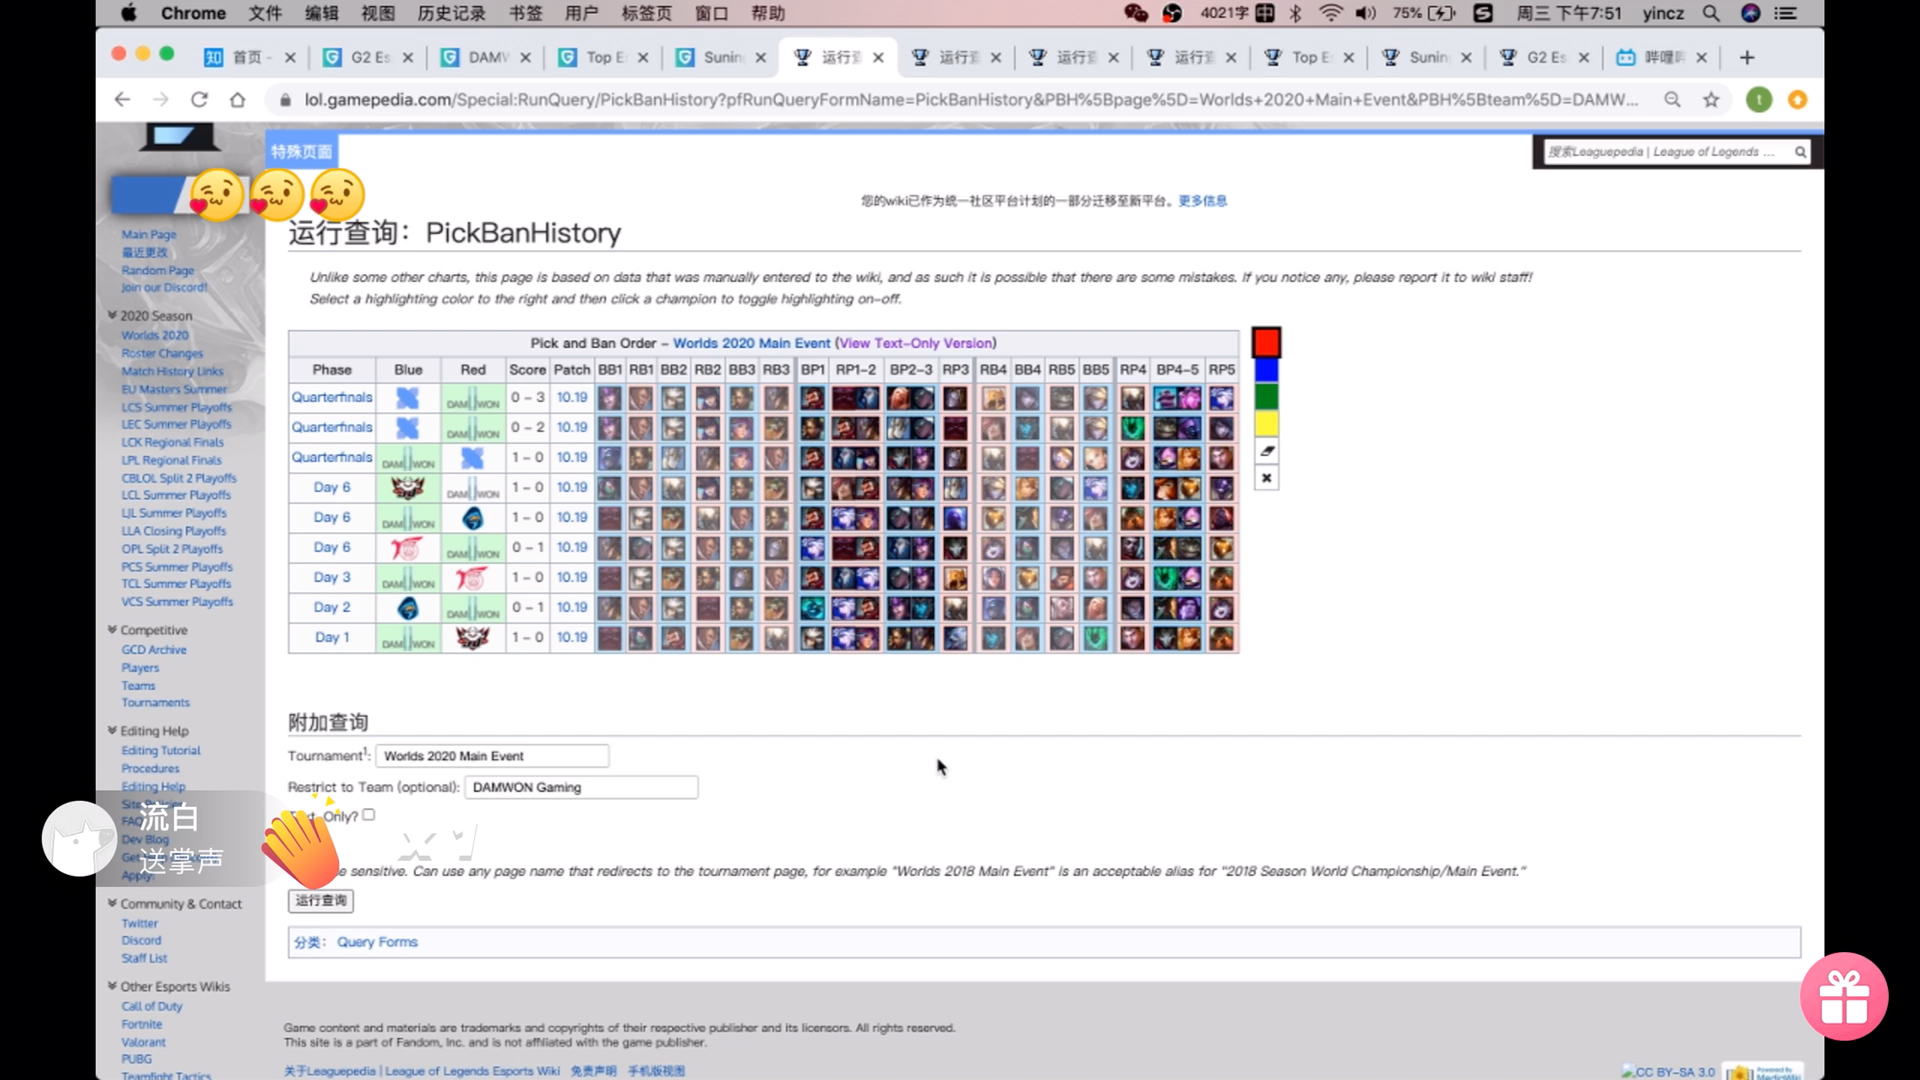This screenshot has height=1080, width=1920.
Task: Click the 更多信息 link
Action: [1202, 201]
